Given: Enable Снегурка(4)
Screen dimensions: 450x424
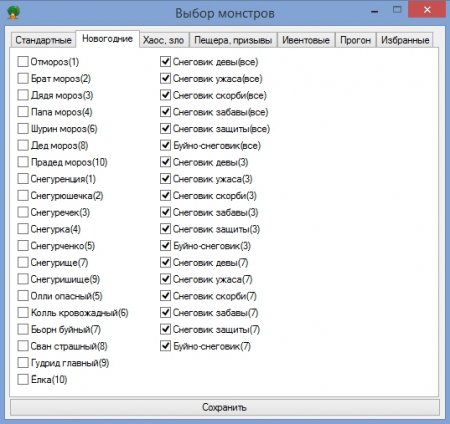Looking at the screenshot, I should click(x=23, y=229).
